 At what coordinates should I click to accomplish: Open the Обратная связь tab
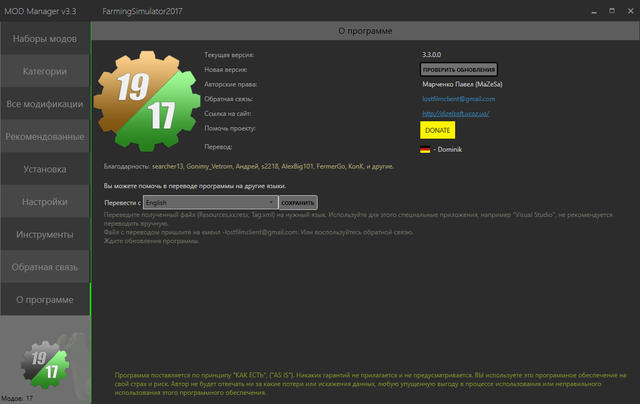pos(45,267)
